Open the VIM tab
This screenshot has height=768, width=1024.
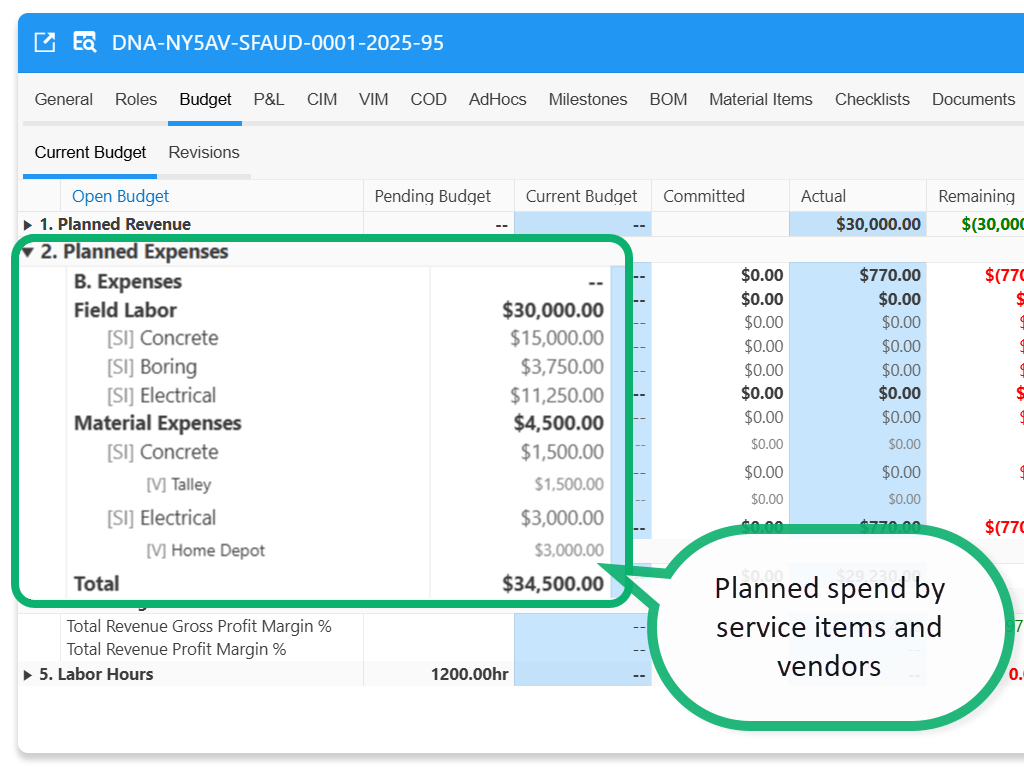(374, 99)
